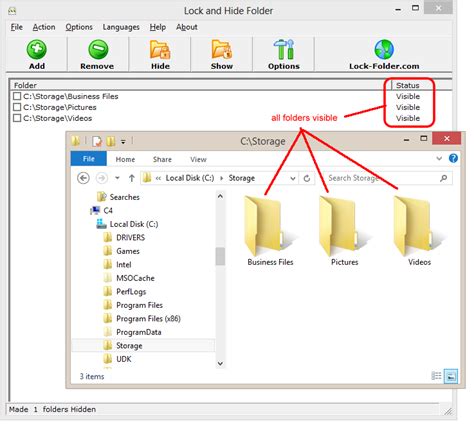Switch Explorer to details view icon
This screenshot has height=428, width=474.
(x=436, y=376)
